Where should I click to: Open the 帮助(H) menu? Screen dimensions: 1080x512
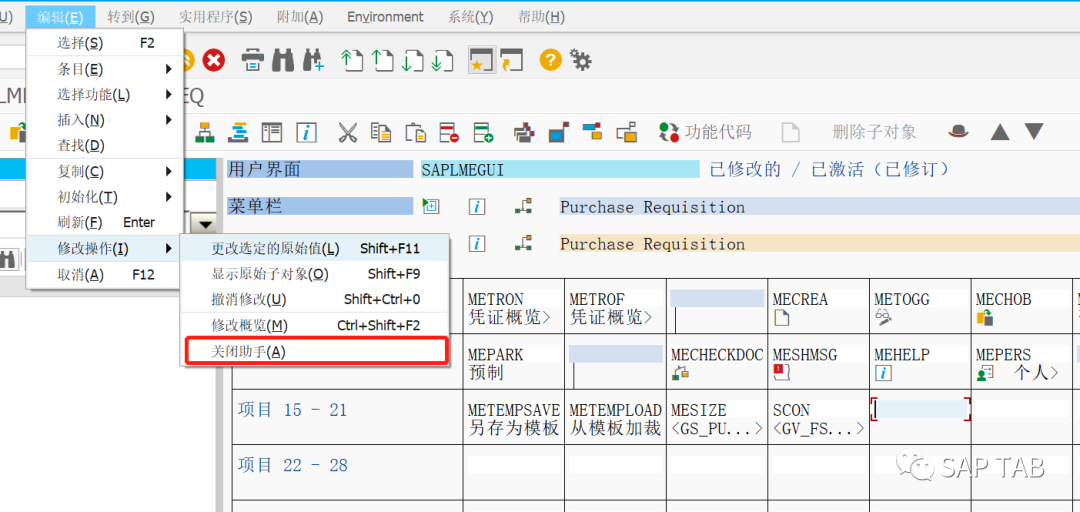point(541,17)
